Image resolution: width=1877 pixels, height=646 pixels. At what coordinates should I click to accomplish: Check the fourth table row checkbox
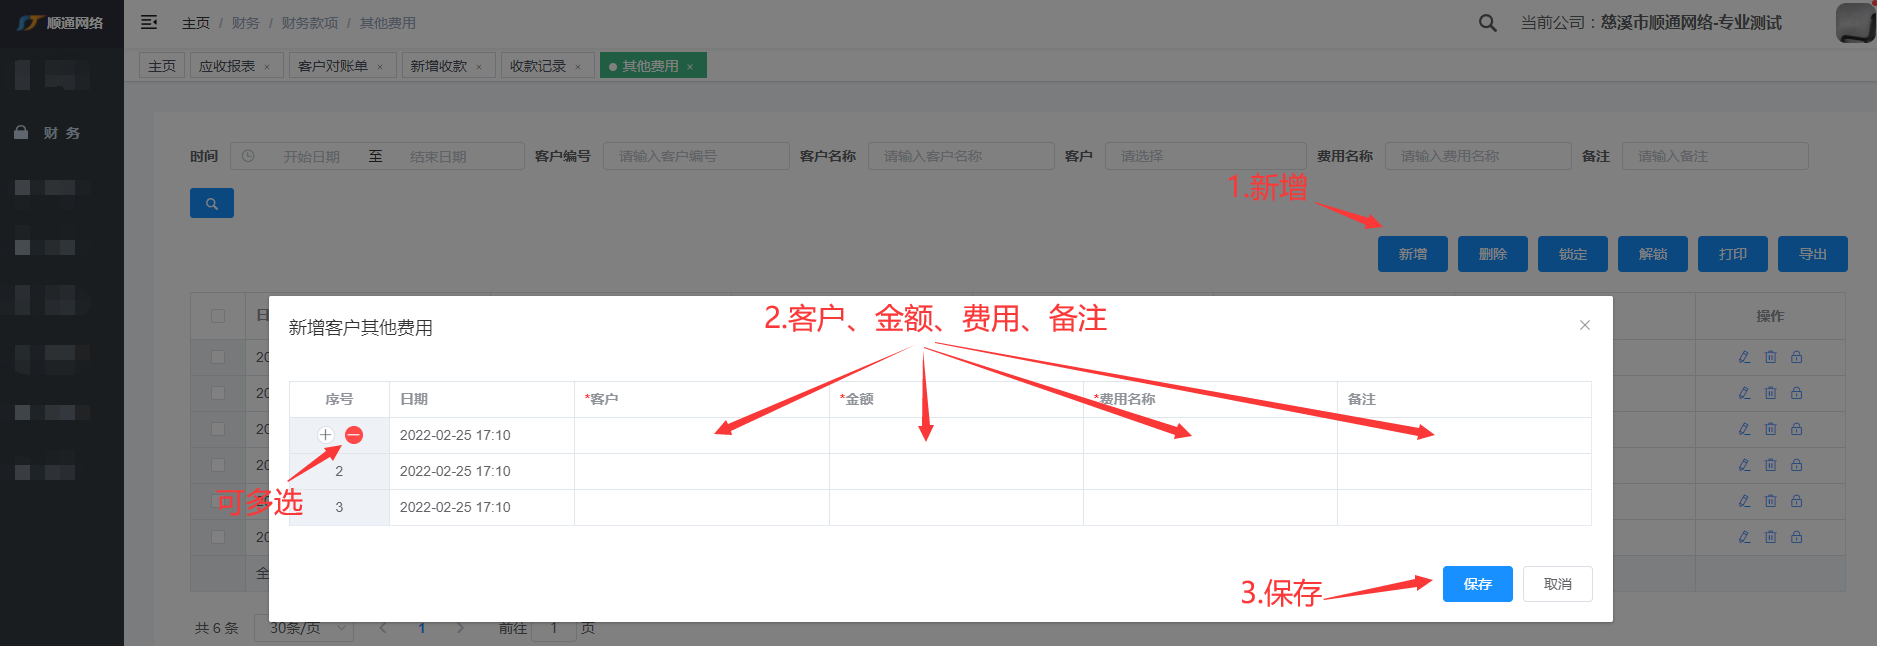click(218, 465)
